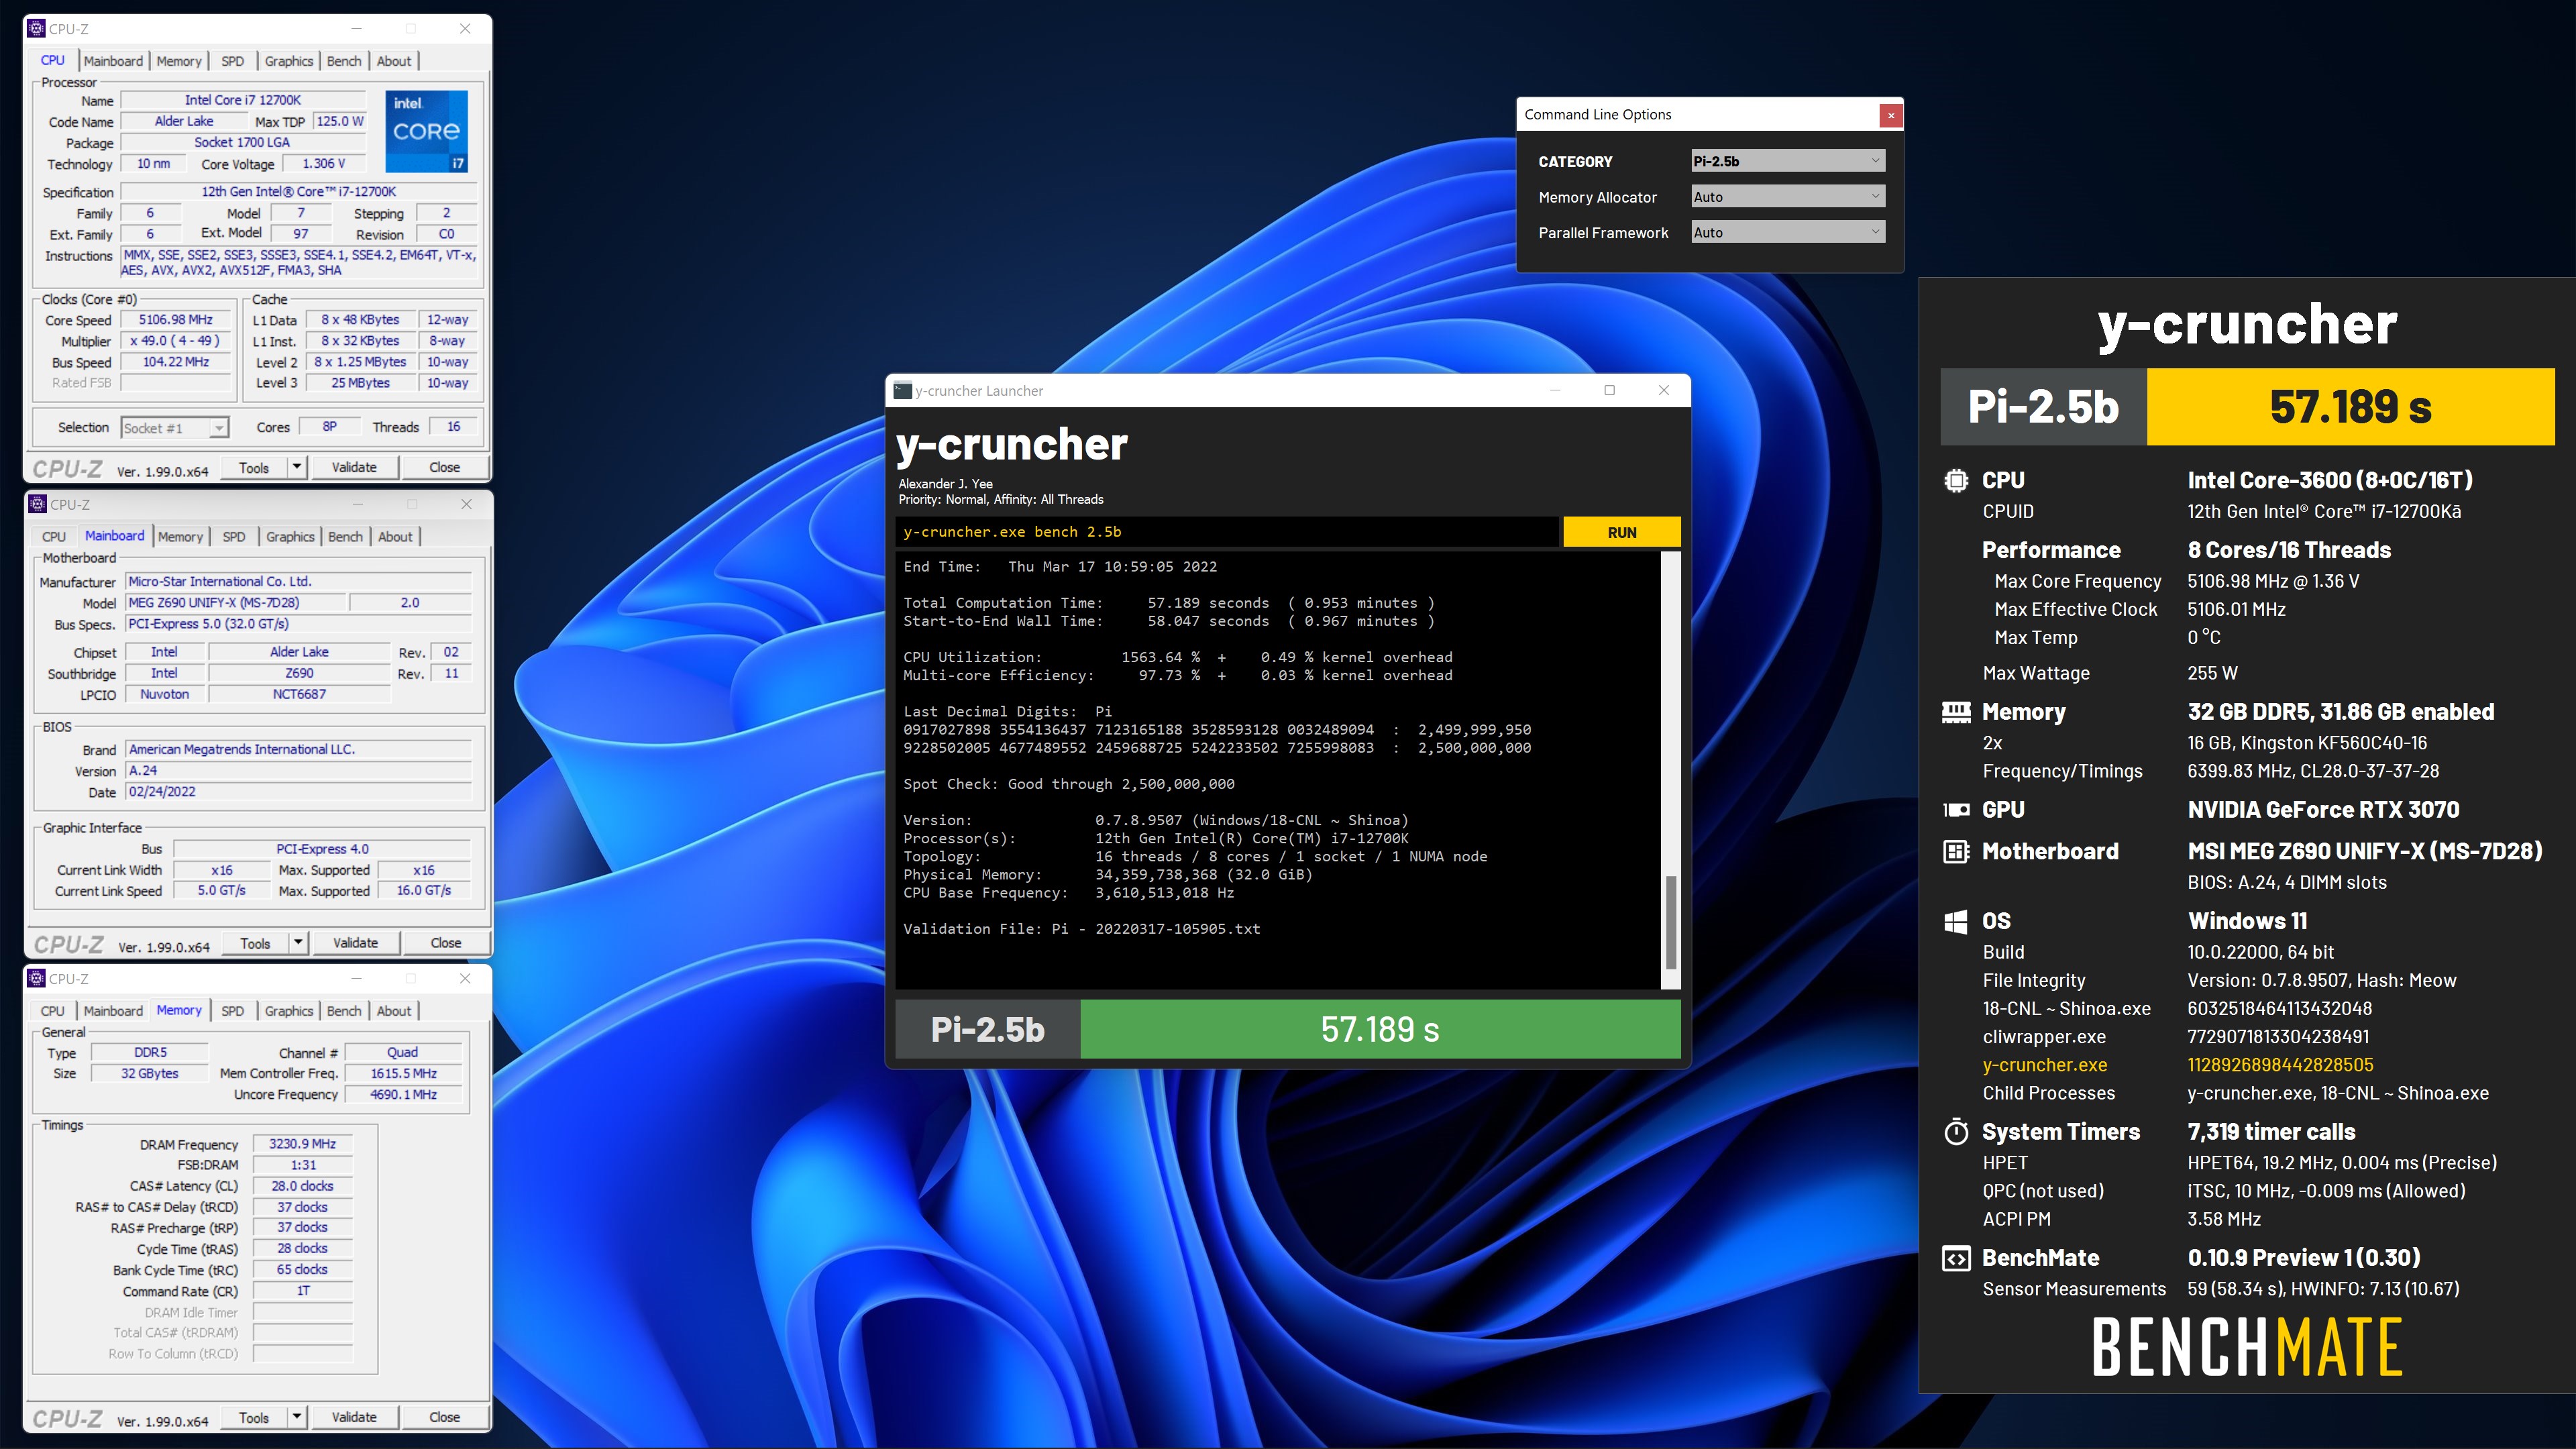Open SPD tab in top CPU-Z window
This screenshot has width=2576, height=1449.
coord(232,61)
